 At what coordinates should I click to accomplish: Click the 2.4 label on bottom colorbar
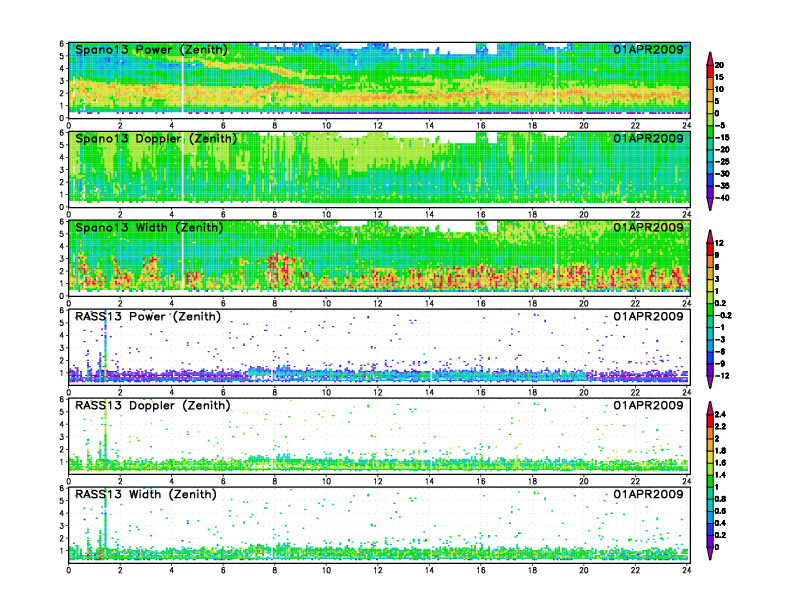coord(720,414)
